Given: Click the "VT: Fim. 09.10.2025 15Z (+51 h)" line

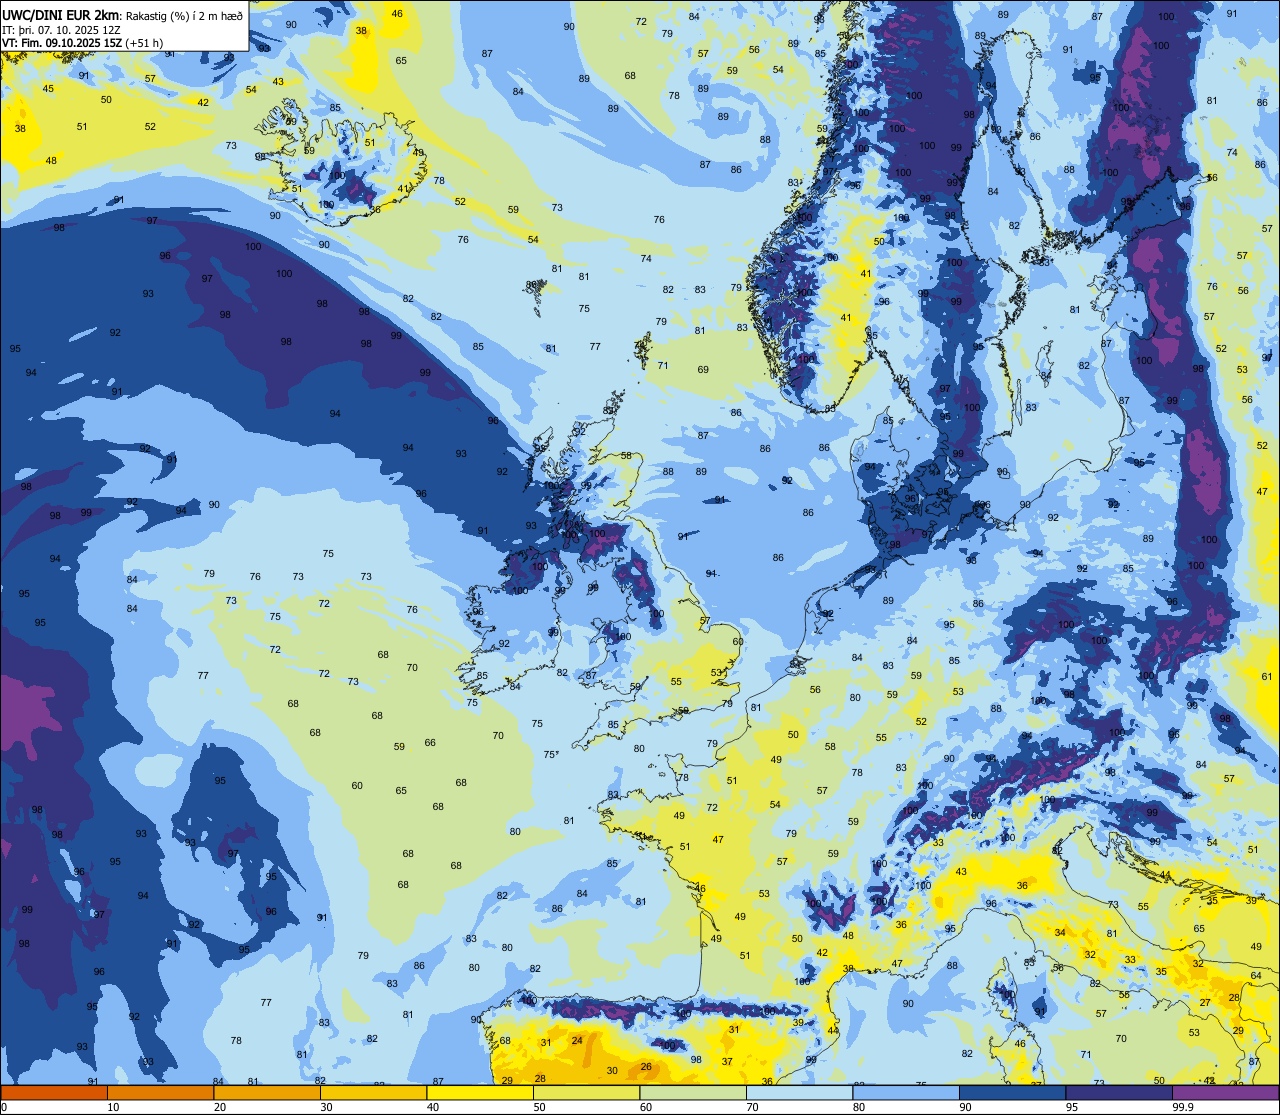Looking at the screenshot, I should click(x=83, y=43).
